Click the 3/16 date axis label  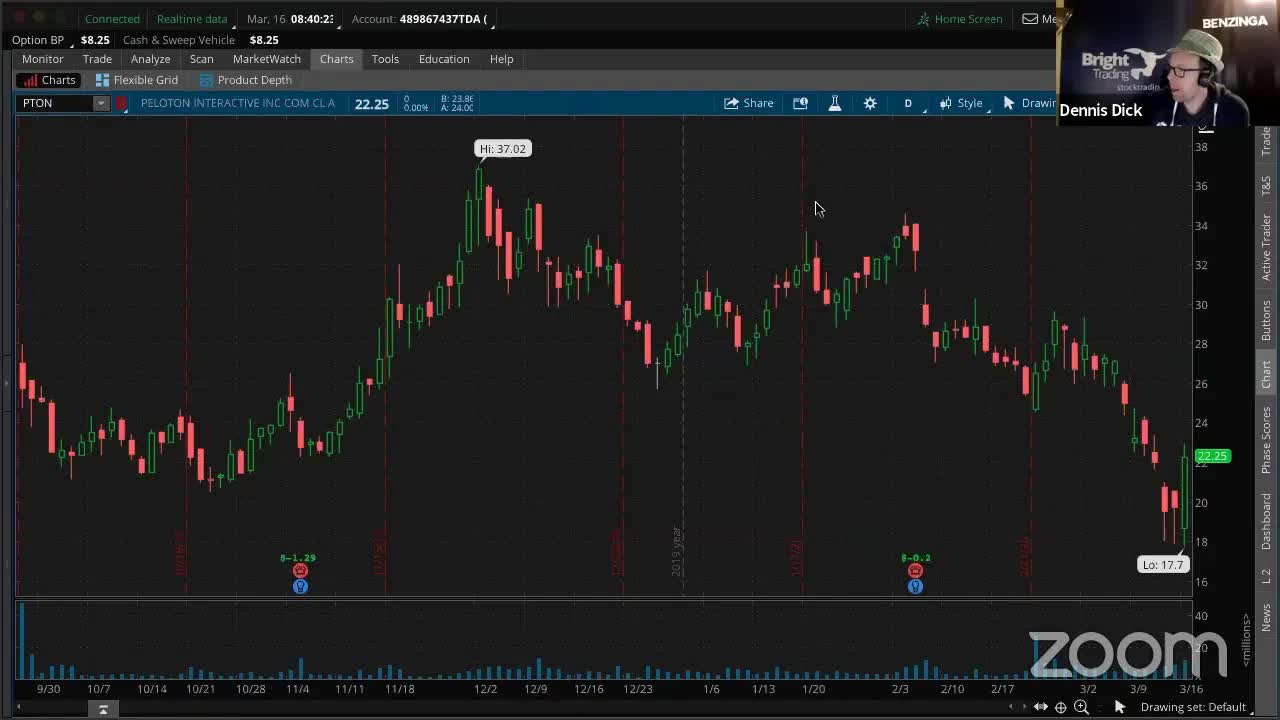pos(1191,689)
